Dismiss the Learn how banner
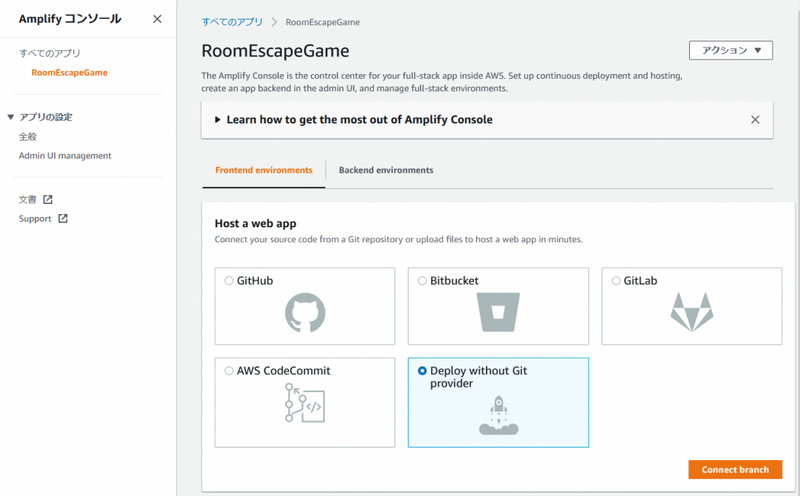800x496 pixels. pyautogui.click(x=755, y=120)
